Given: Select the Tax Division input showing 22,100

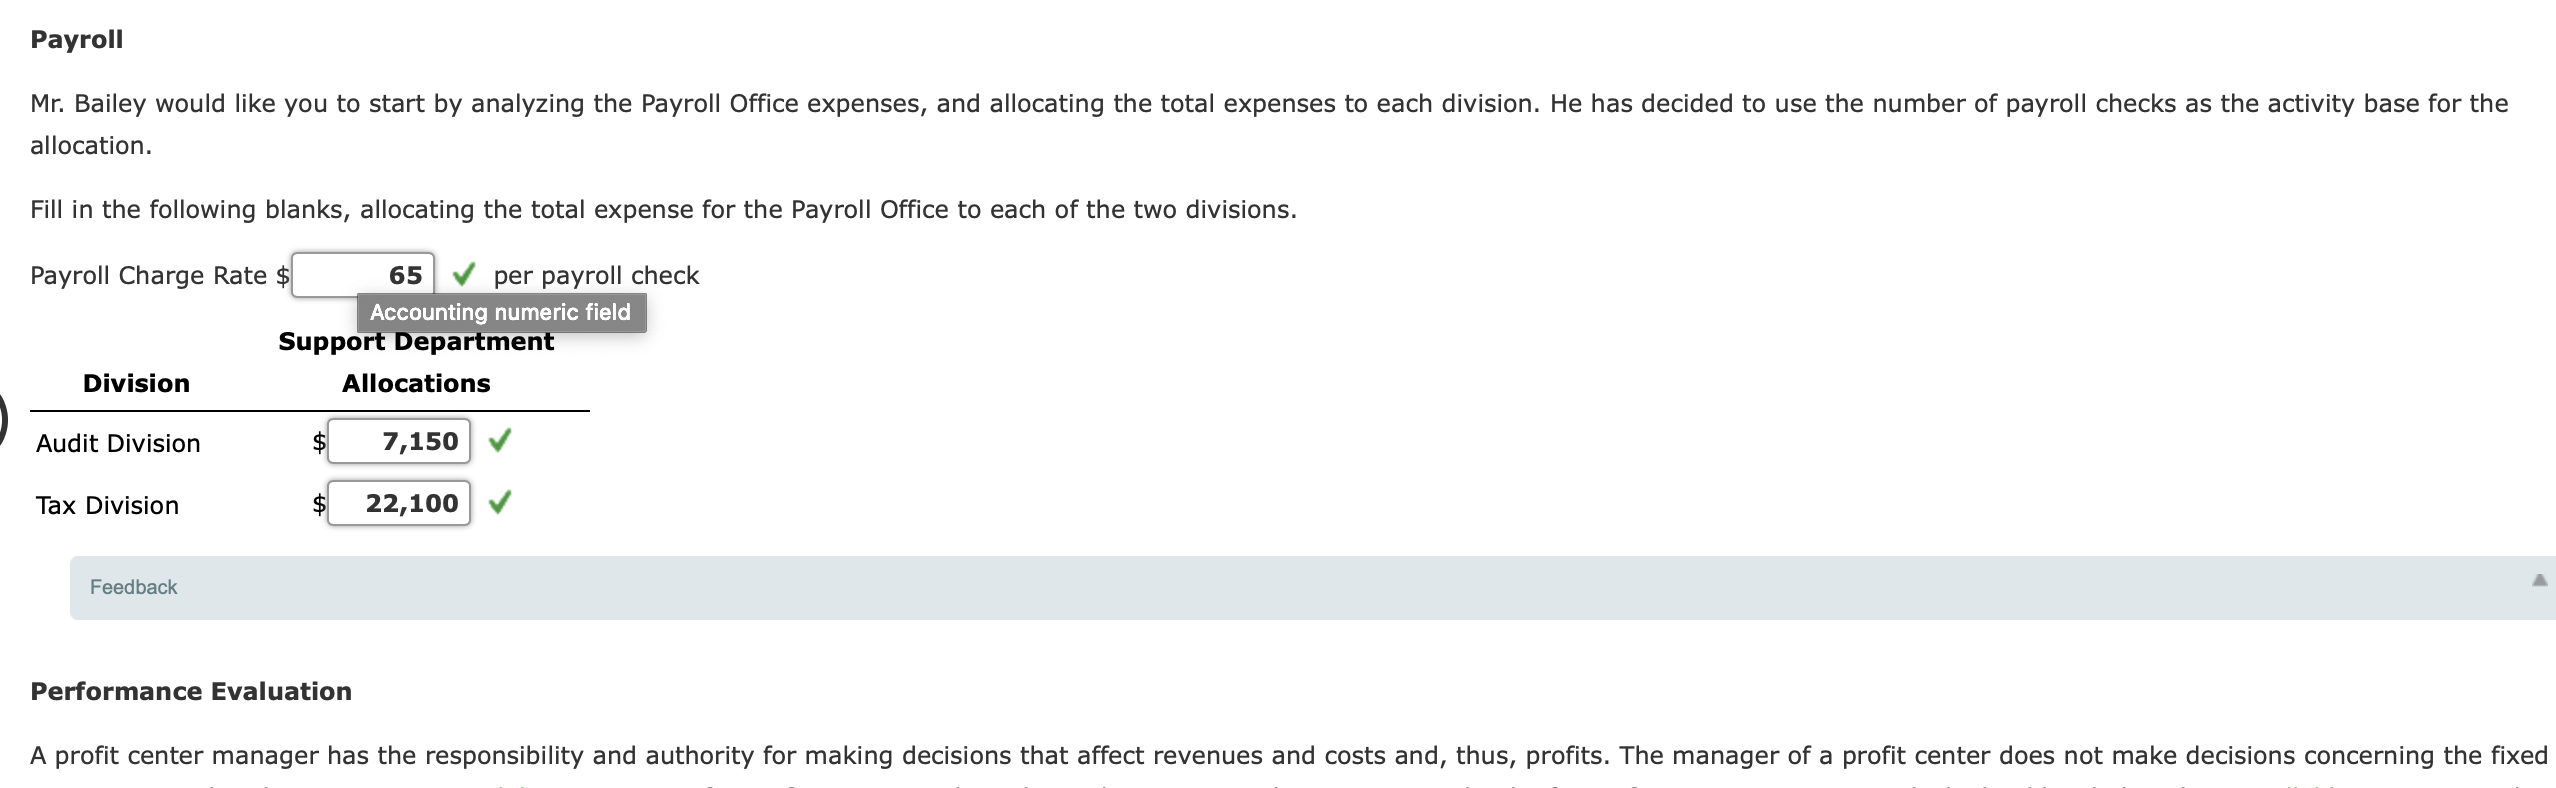Looking at the screenshot, I should pyautogui.click(x=398, y=503).
